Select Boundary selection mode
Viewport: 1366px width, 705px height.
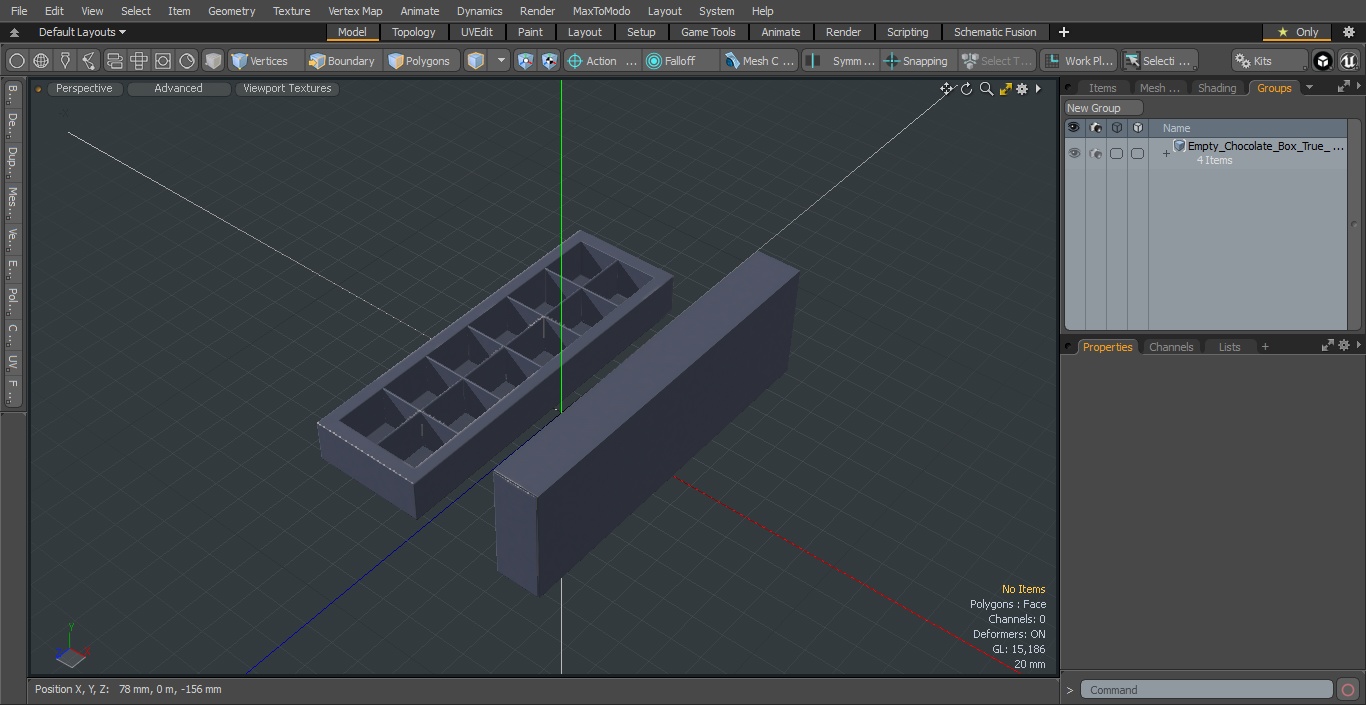pyautogui.click(x=344, y=61)
